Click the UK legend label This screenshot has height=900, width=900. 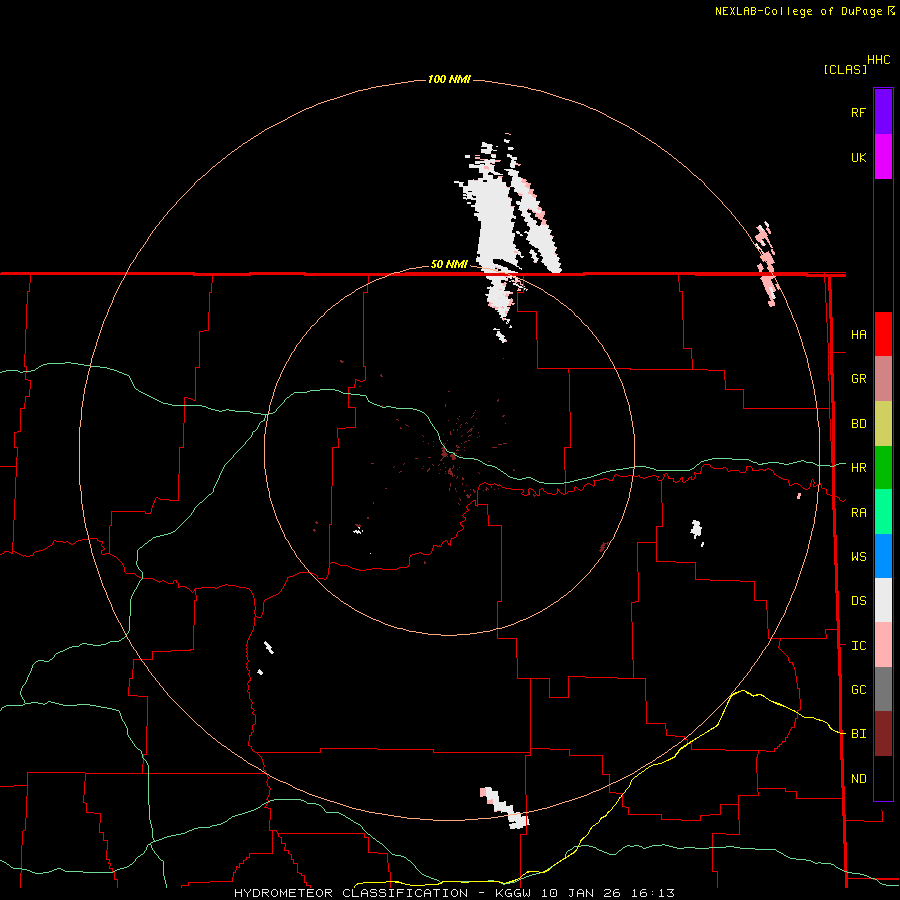[858, 157]
